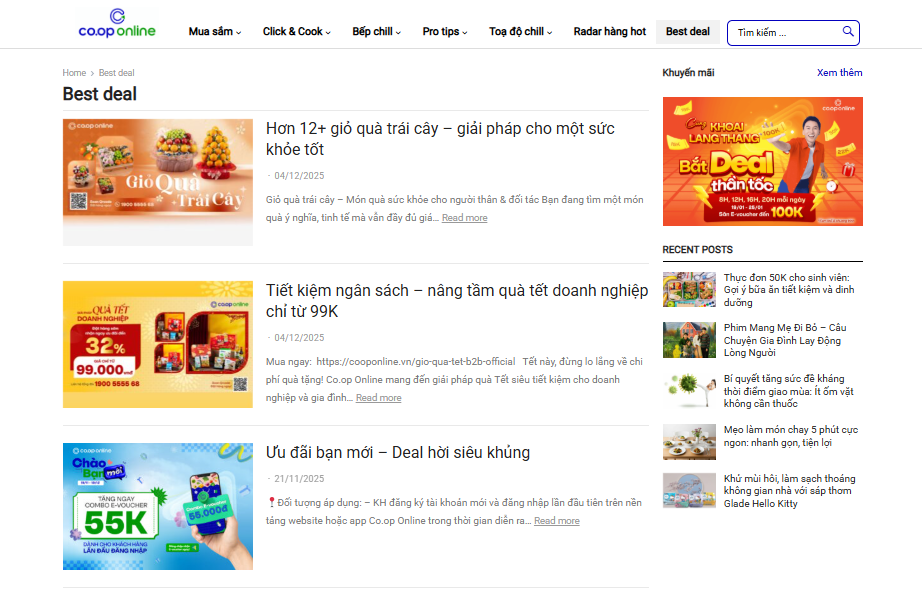Click the Bắt Deal thần tốc promo banner
Image resolution: width=922 pixels, height=599 pixels.
pos(762,161)
